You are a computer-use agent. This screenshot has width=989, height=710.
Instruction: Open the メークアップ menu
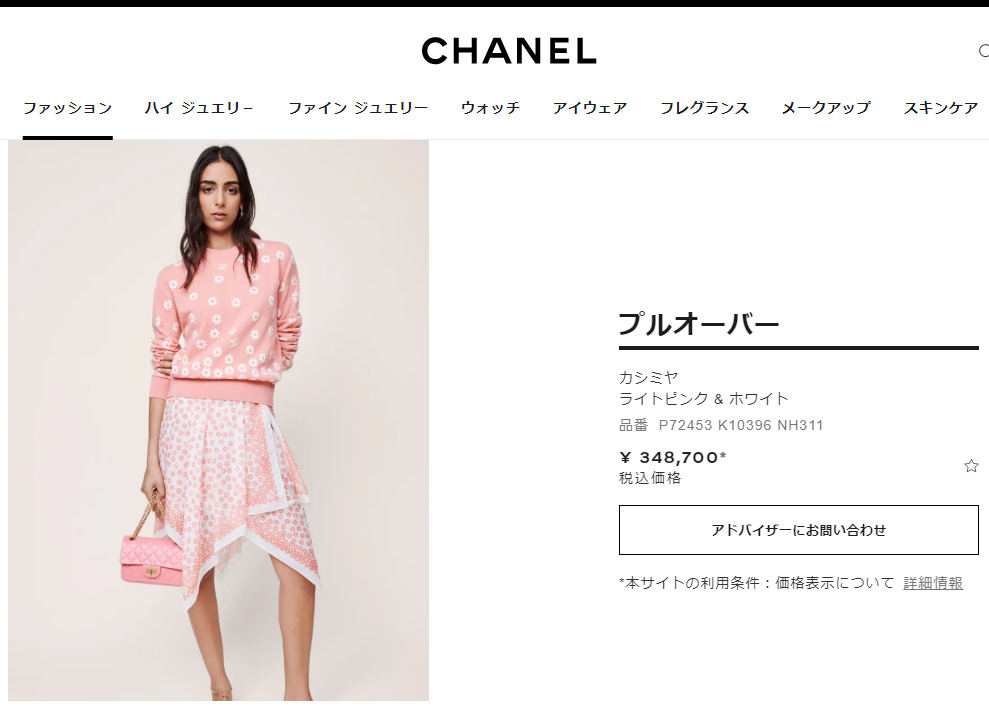[x=826, y=108]
